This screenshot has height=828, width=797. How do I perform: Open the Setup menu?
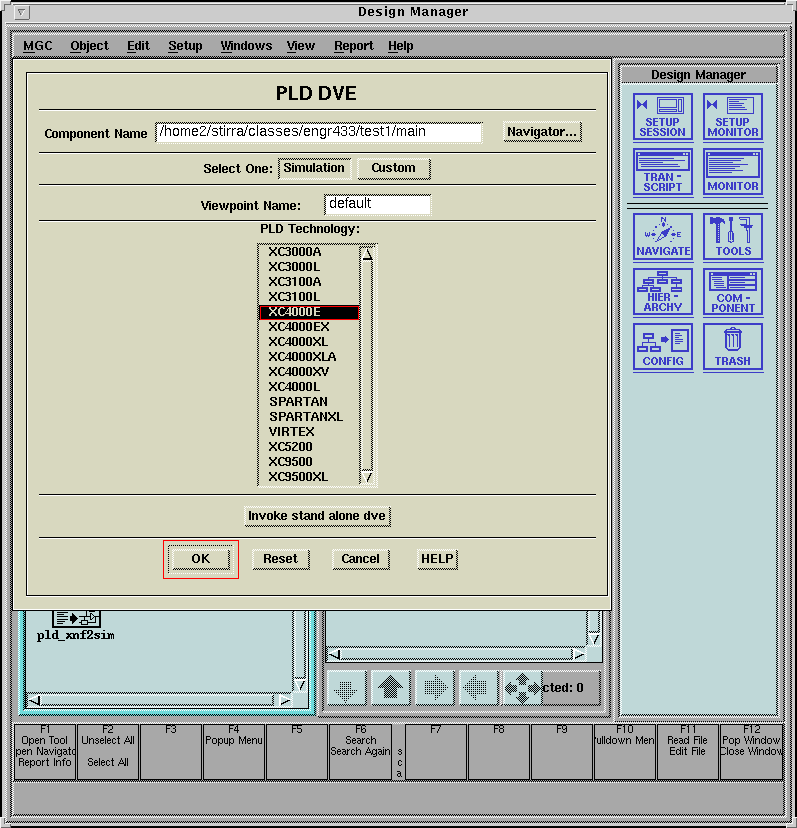coord(185,46)
